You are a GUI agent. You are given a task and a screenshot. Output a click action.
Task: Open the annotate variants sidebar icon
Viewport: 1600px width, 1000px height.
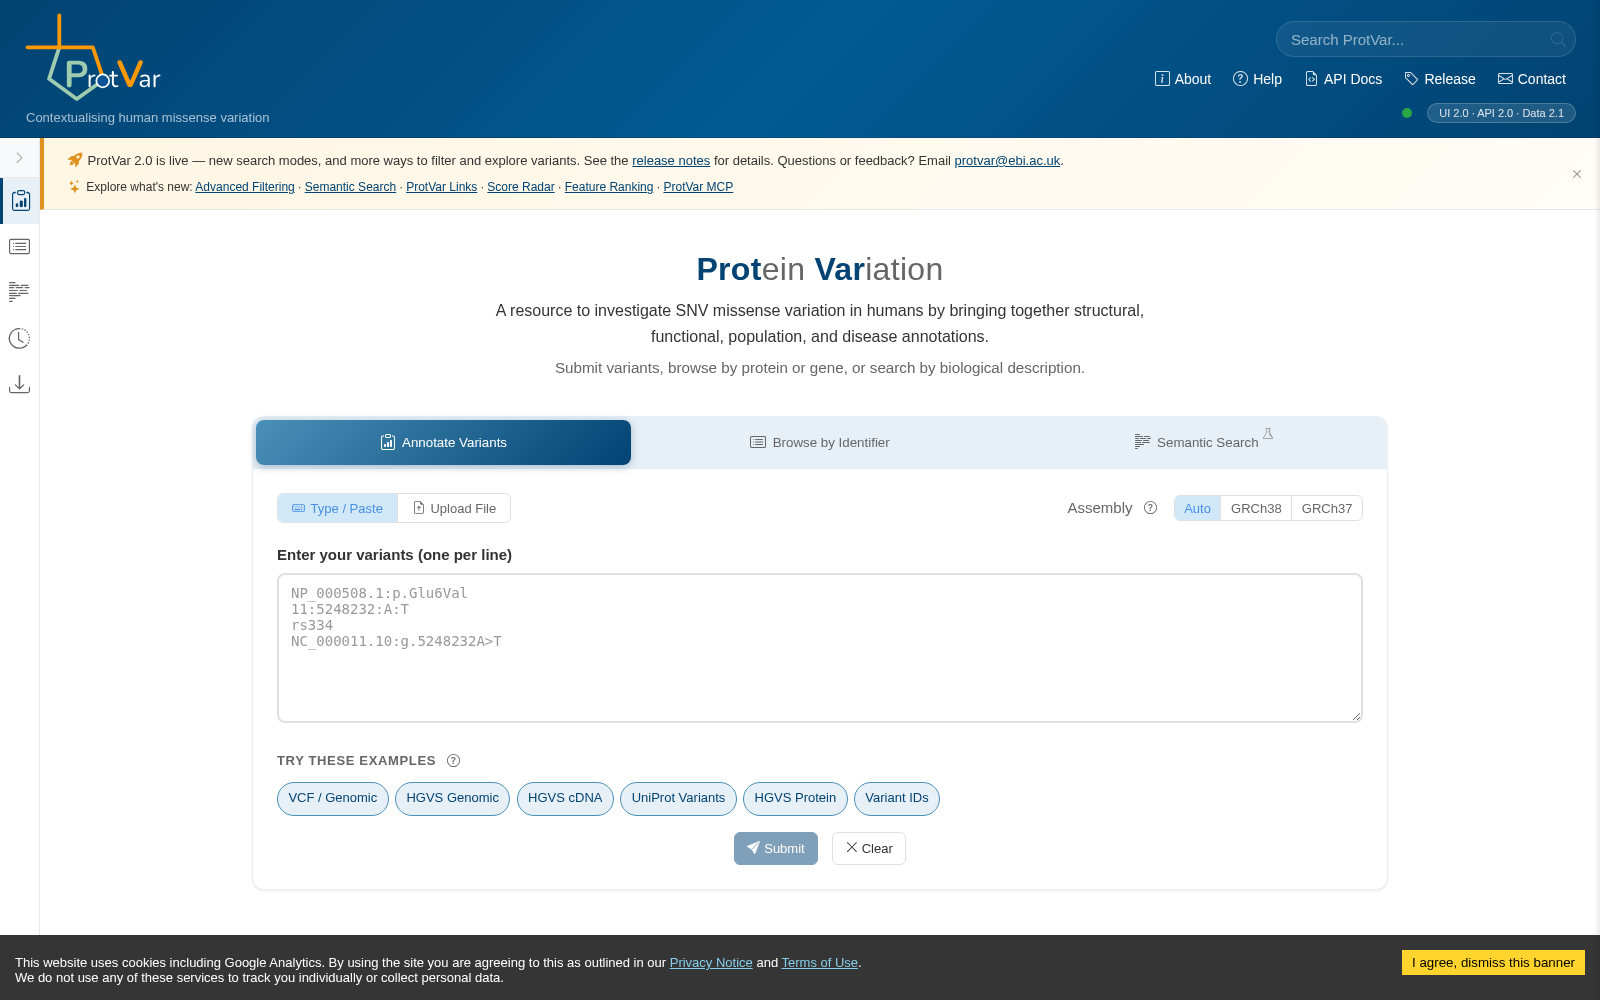tap(20, 201)
